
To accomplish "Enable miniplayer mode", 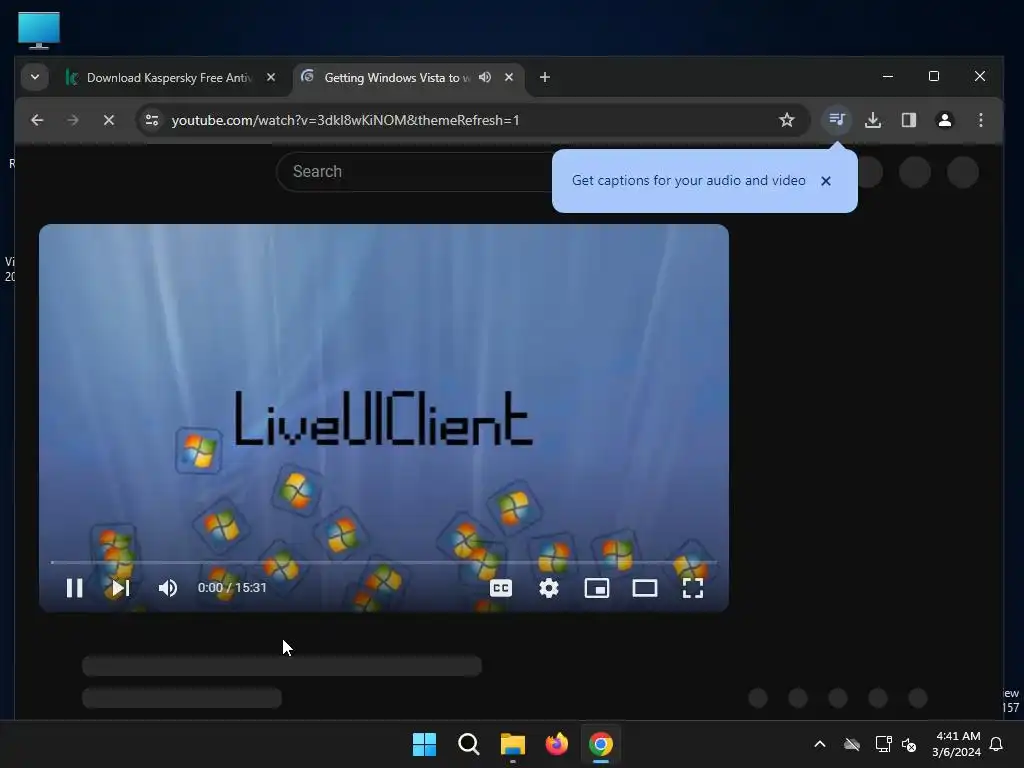I will tap(596, 588).
